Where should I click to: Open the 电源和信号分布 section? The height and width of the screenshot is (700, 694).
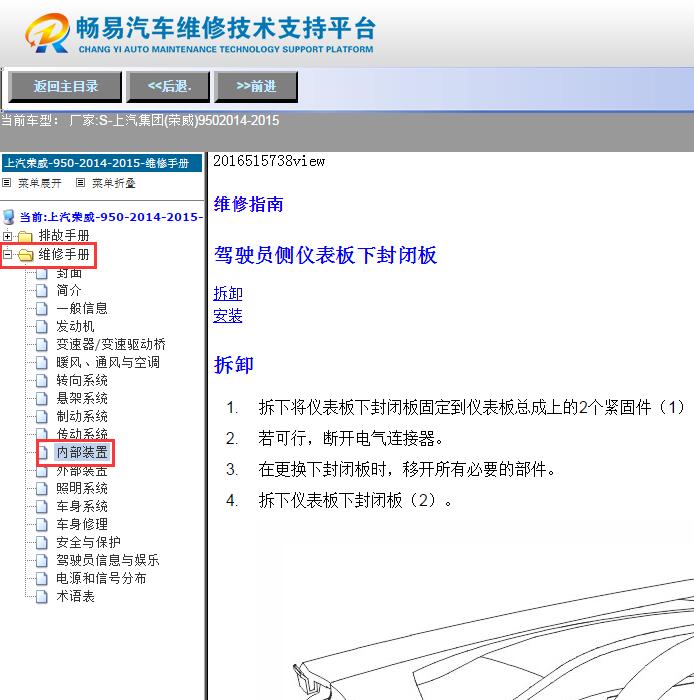pyautogui.click(x=101, y=578)
